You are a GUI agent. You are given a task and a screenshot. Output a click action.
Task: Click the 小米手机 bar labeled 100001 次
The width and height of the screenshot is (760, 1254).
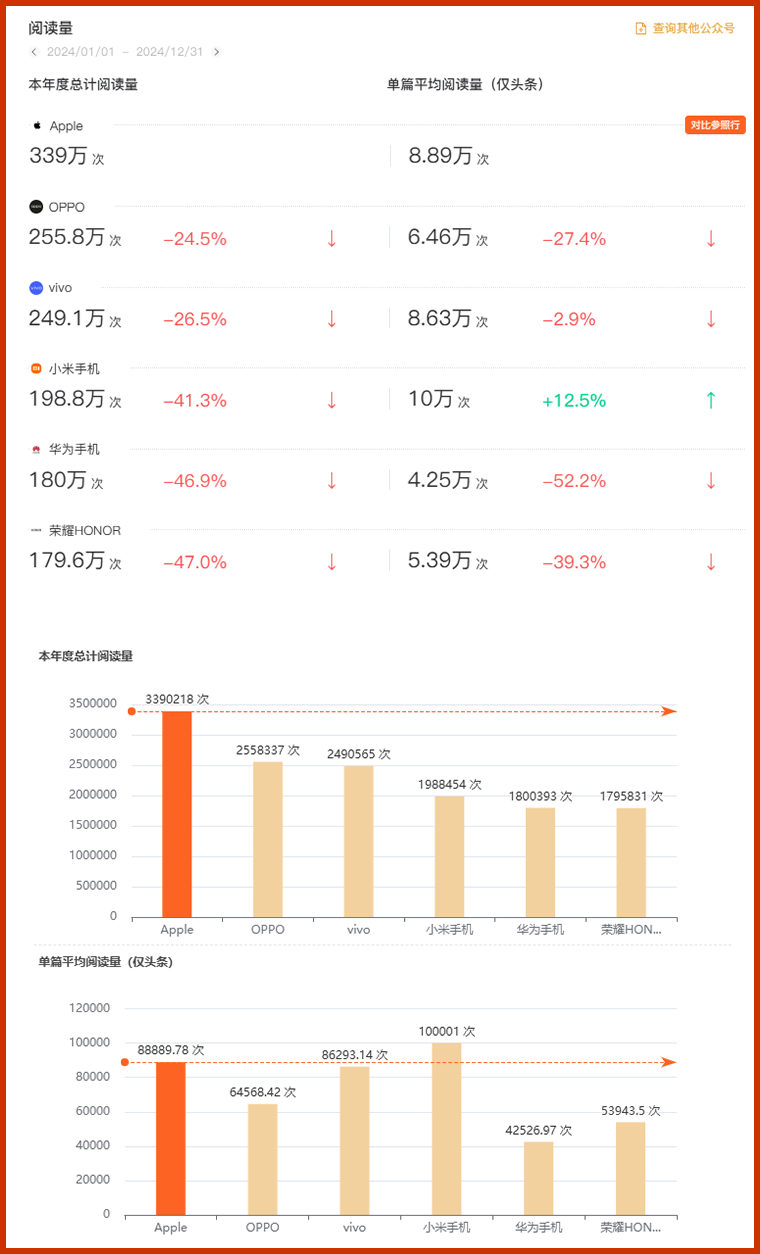point(447,1129)
